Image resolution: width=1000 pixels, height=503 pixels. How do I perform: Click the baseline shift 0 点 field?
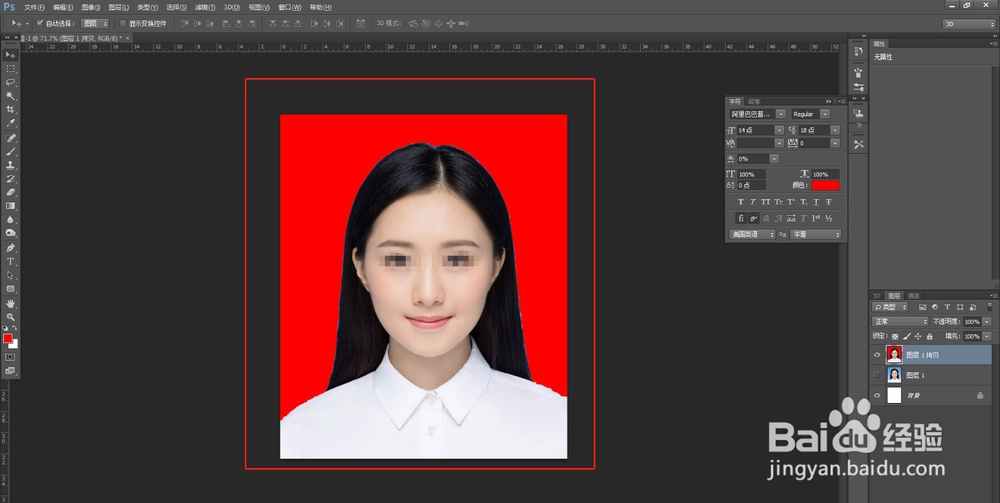tap(751, 186)
